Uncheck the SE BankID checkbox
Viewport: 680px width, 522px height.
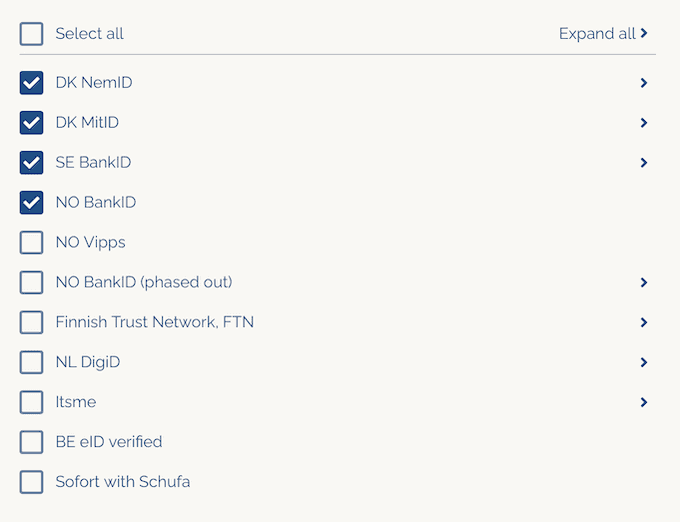pos(32,163)
